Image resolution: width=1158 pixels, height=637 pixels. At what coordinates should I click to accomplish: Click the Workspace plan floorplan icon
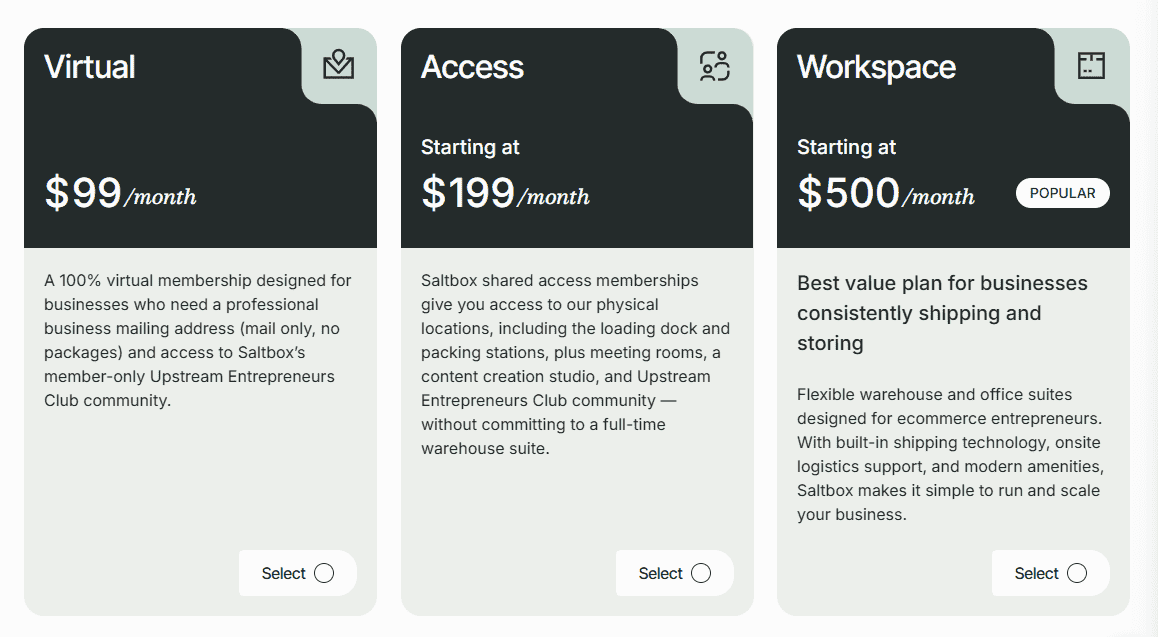[x=1091, y=66]
